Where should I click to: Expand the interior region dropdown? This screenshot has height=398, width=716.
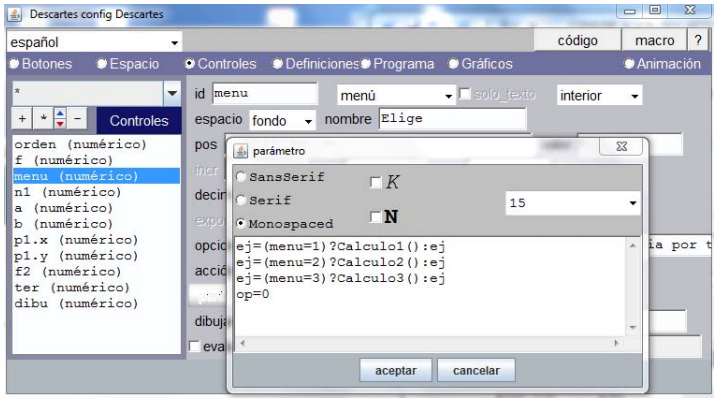click(599, 95)
